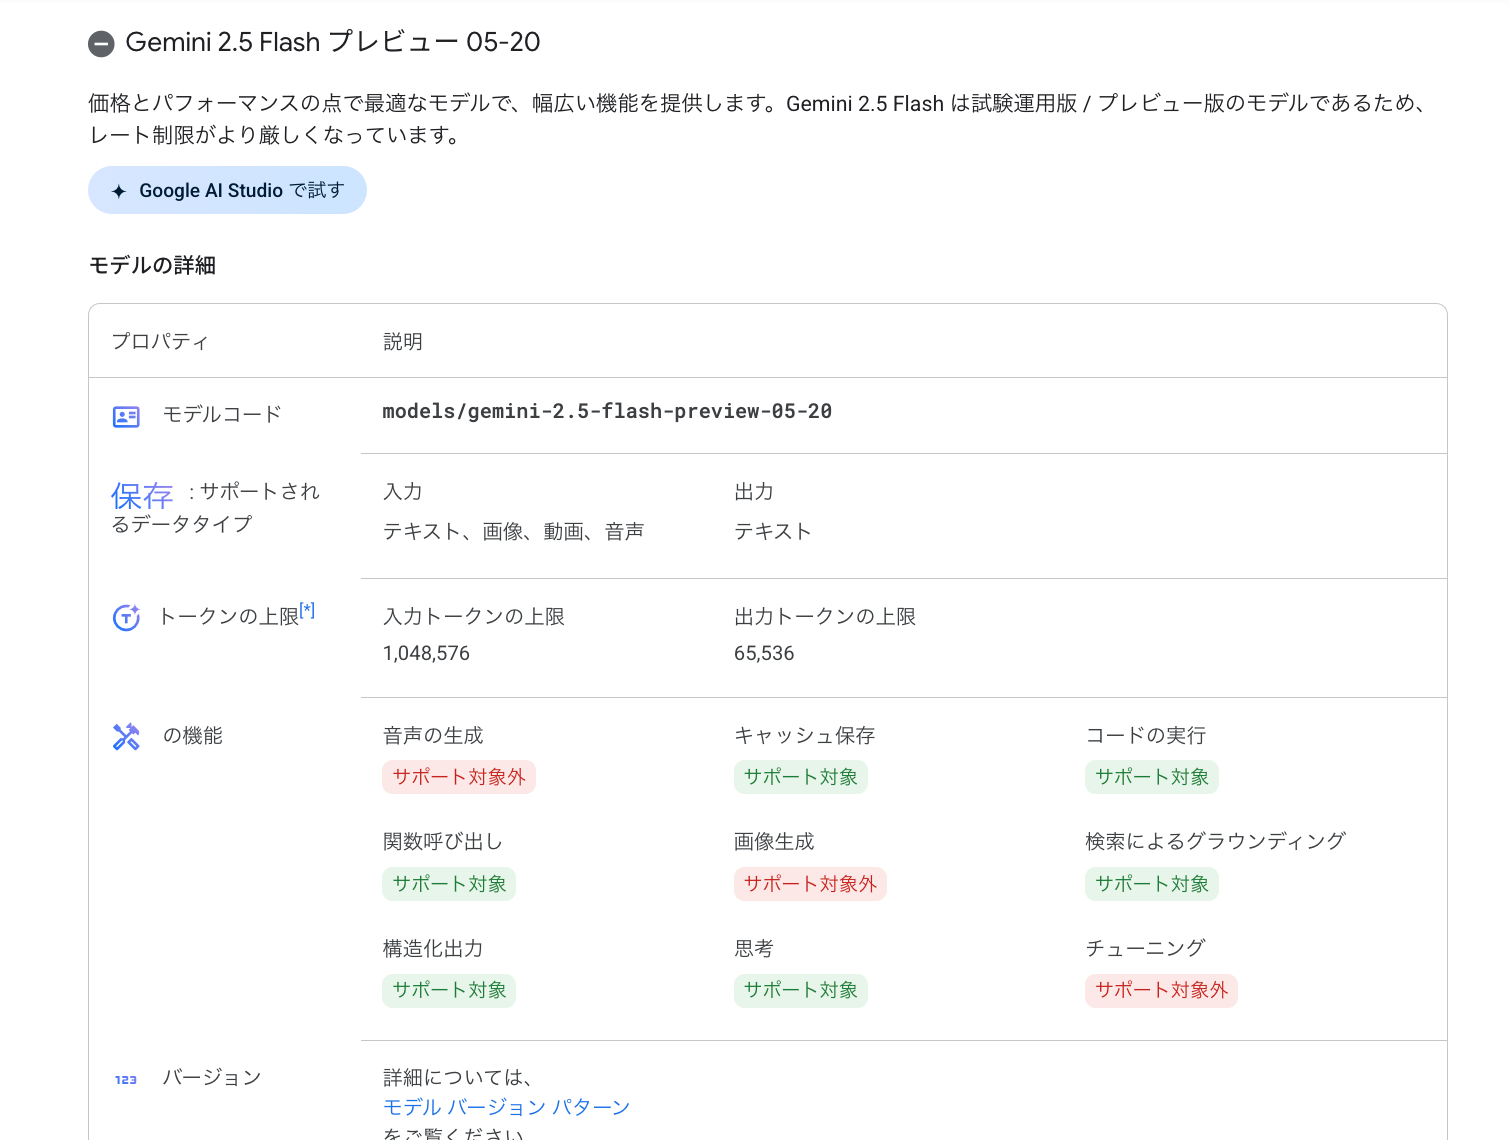Click the 123 version icon
The image size is (1510, 1140).
(x=126, y=1080)
